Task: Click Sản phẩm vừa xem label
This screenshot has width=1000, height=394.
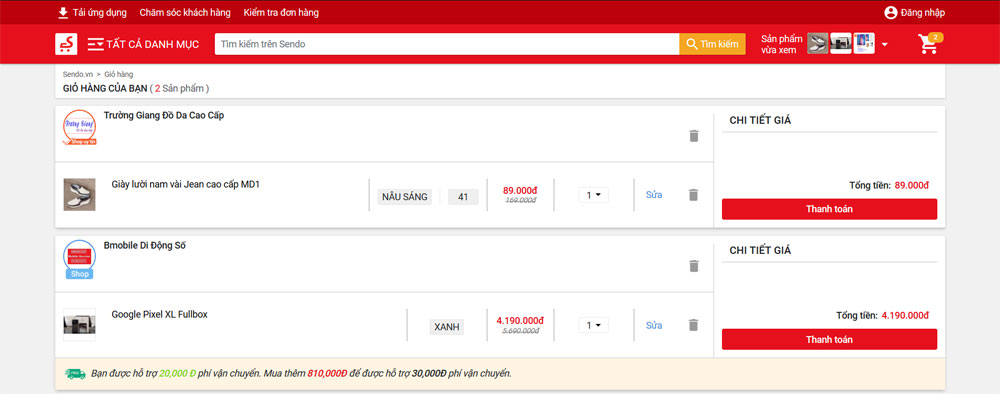Action: 782,44
